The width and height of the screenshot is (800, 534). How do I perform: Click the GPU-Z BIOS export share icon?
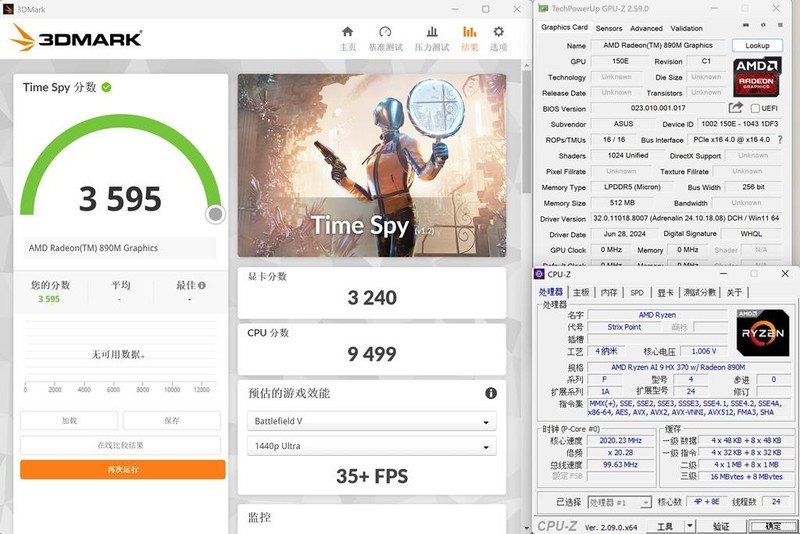coord(736,108)
